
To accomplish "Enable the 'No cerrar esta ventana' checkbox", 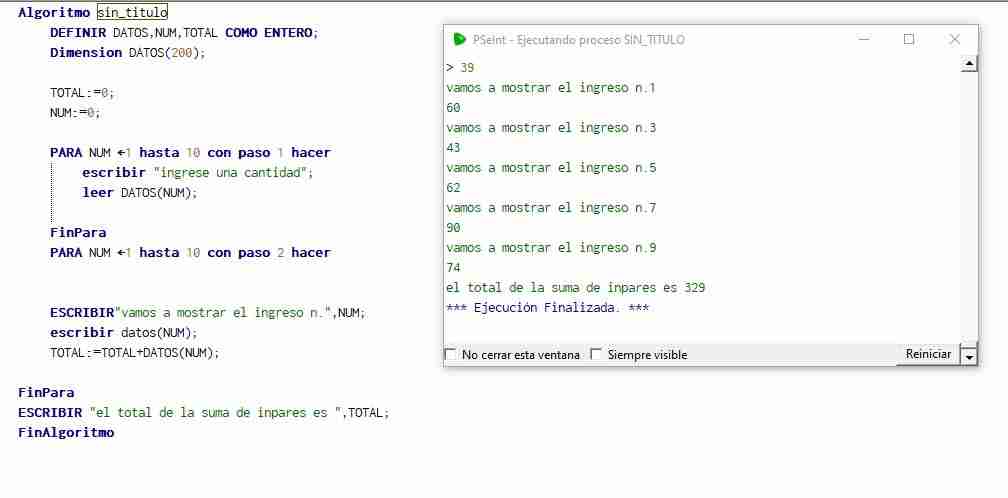I will click(451, 355).
